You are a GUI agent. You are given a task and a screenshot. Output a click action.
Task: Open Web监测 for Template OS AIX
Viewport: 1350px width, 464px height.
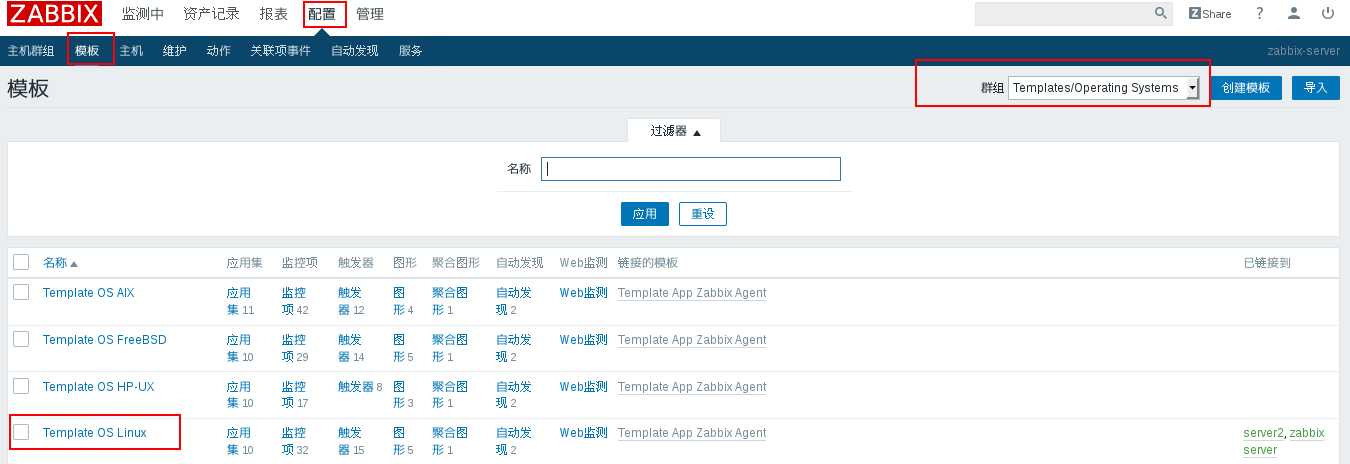coord(583,293)
